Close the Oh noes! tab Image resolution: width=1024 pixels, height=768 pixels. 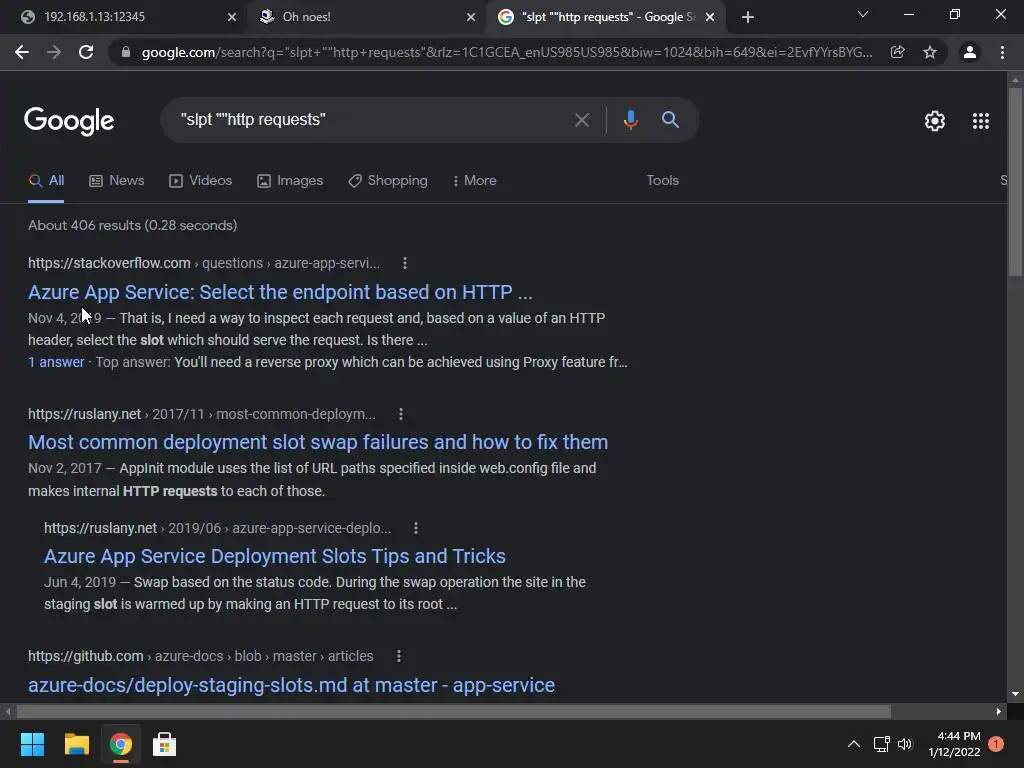click(x=471, y=17)
